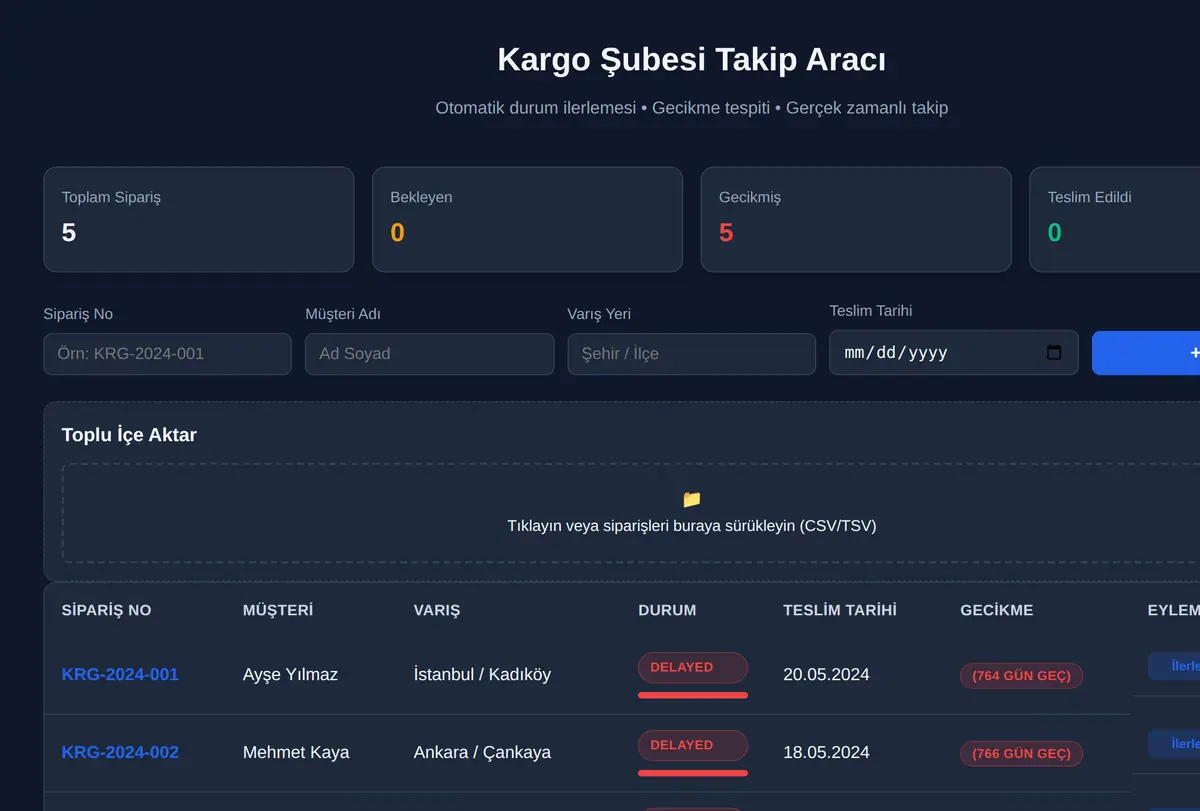Click the Varış Yeri input field

[691, 354]
